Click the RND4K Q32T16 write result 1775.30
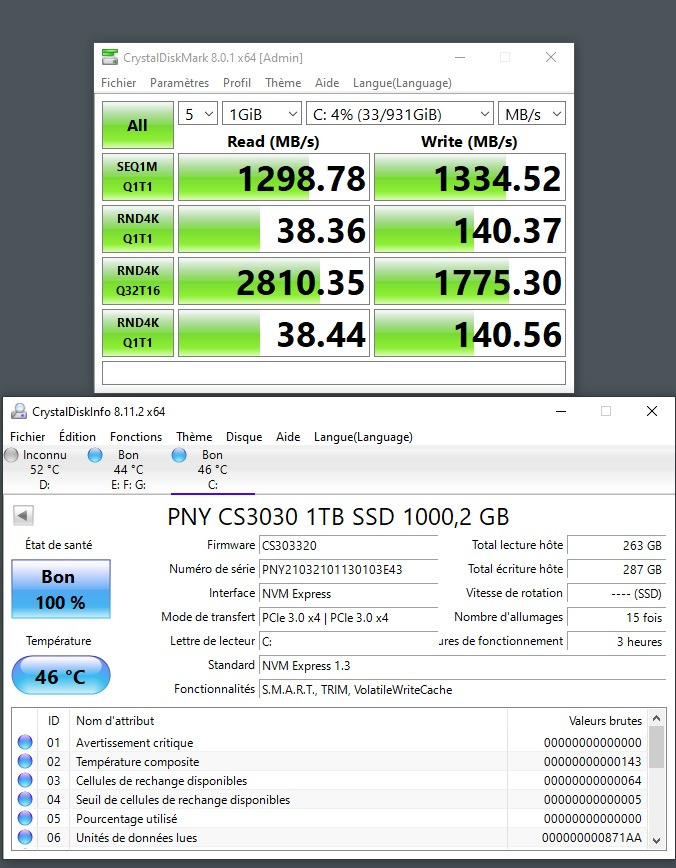The width and height of the screenshot is (676, 868). pos(469,281)
